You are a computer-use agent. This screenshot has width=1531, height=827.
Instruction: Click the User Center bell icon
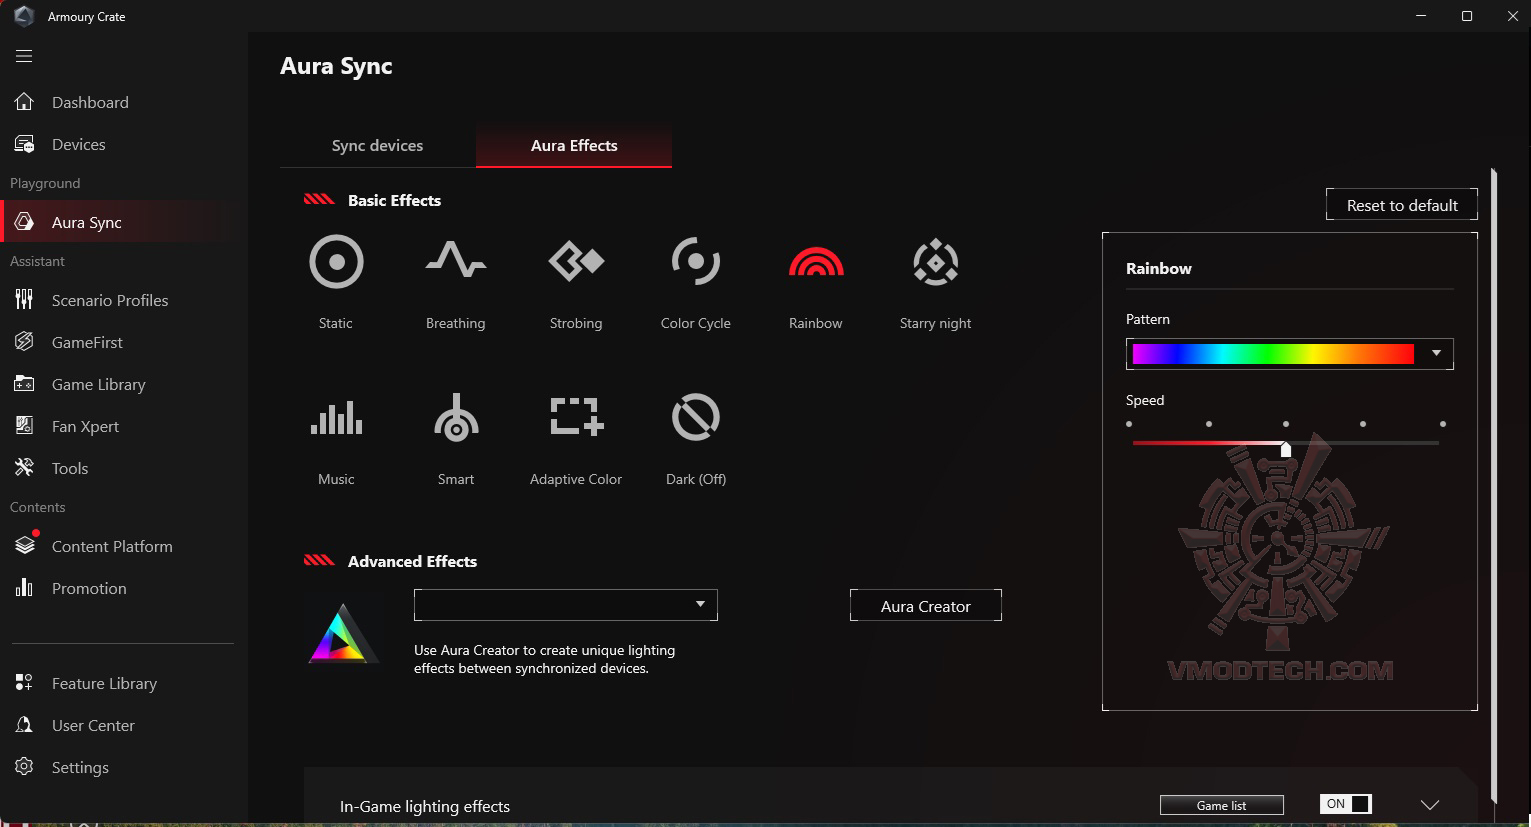point(24,725)
